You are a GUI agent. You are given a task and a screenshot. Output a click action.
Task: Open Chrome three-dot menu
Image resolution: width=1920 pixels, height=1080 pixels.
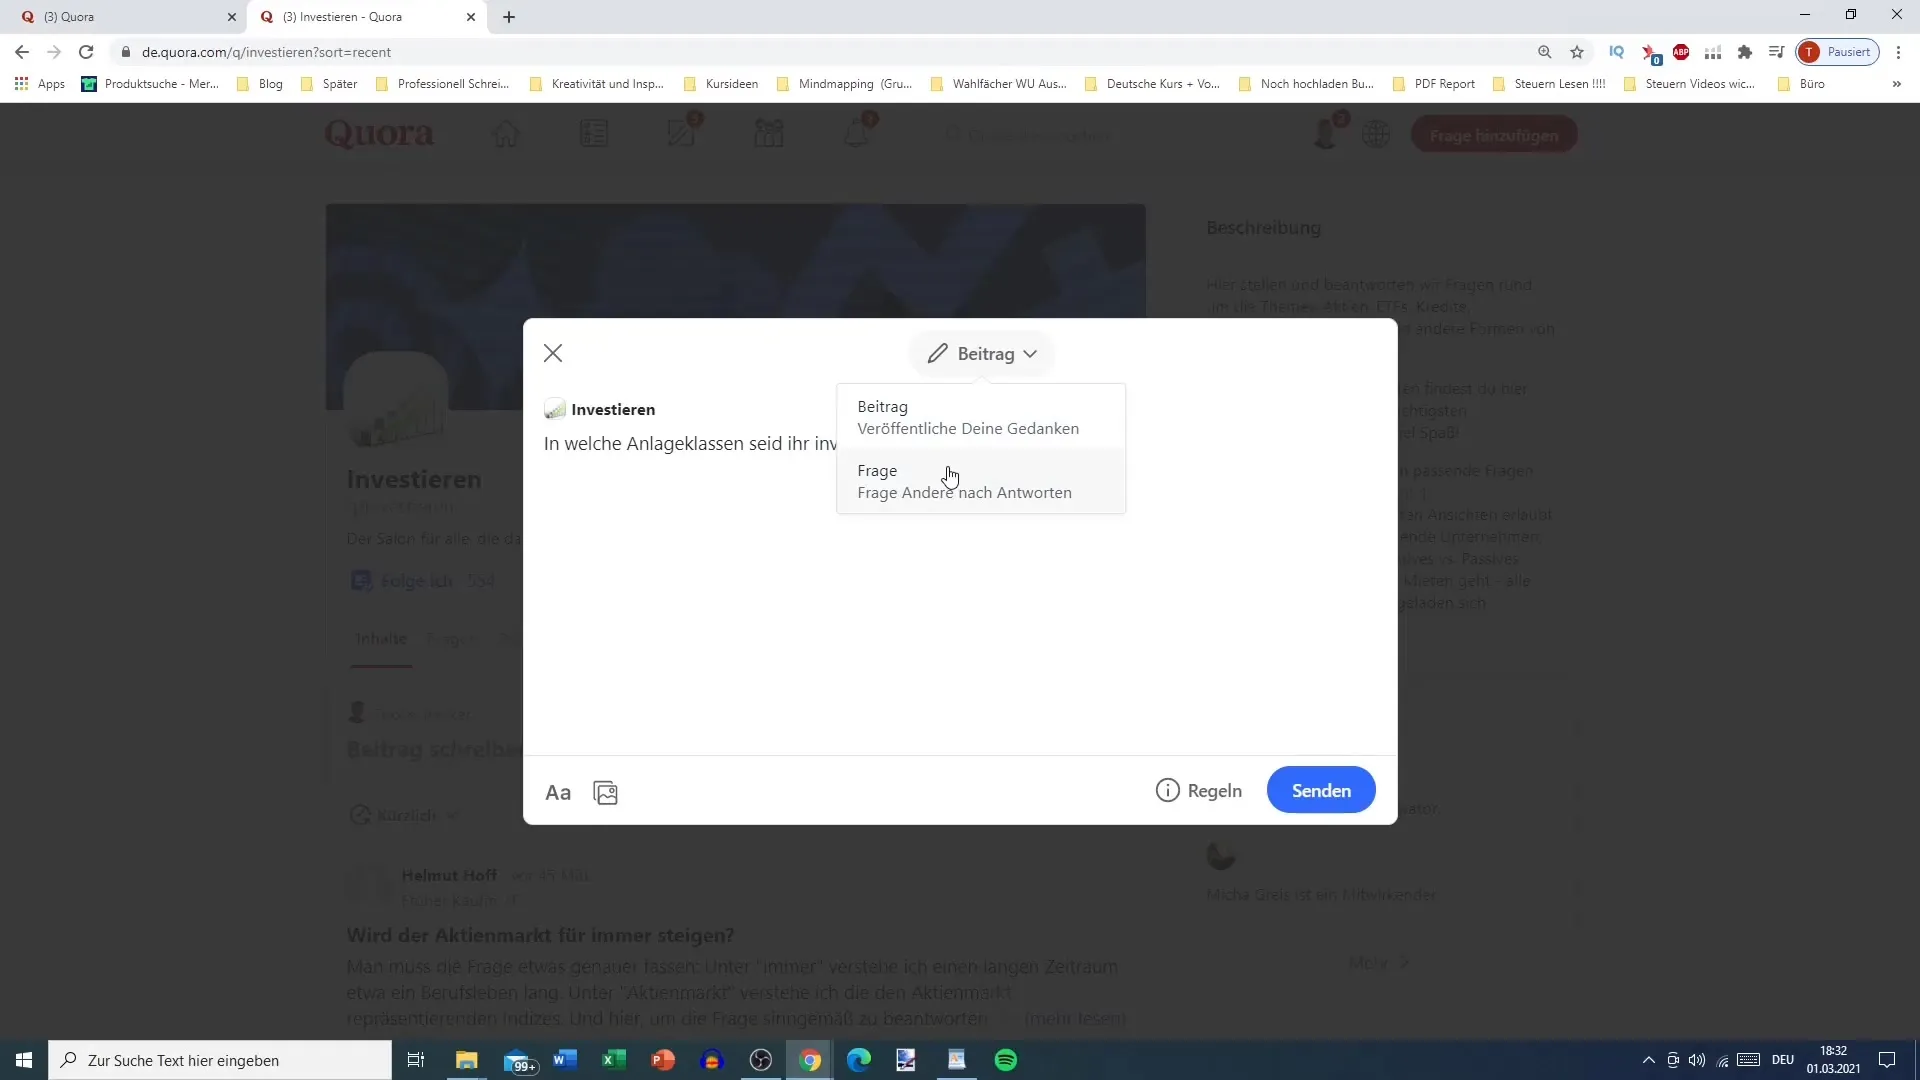click(1898, 52)
